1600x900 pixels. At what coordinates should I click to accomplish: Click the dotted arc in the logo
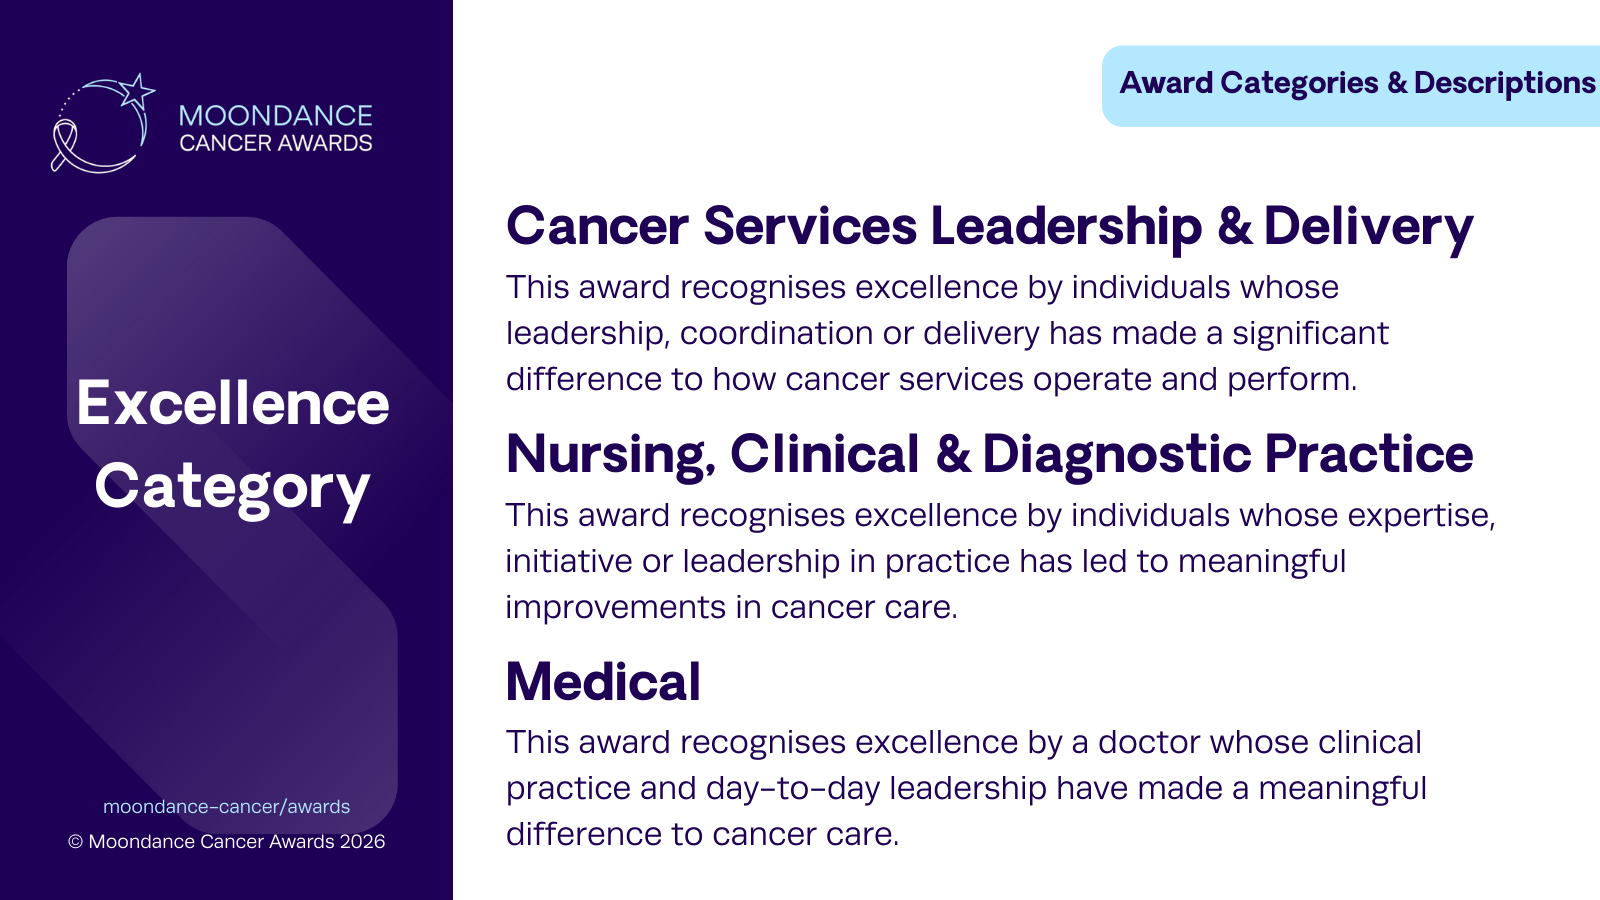[68, 100]
